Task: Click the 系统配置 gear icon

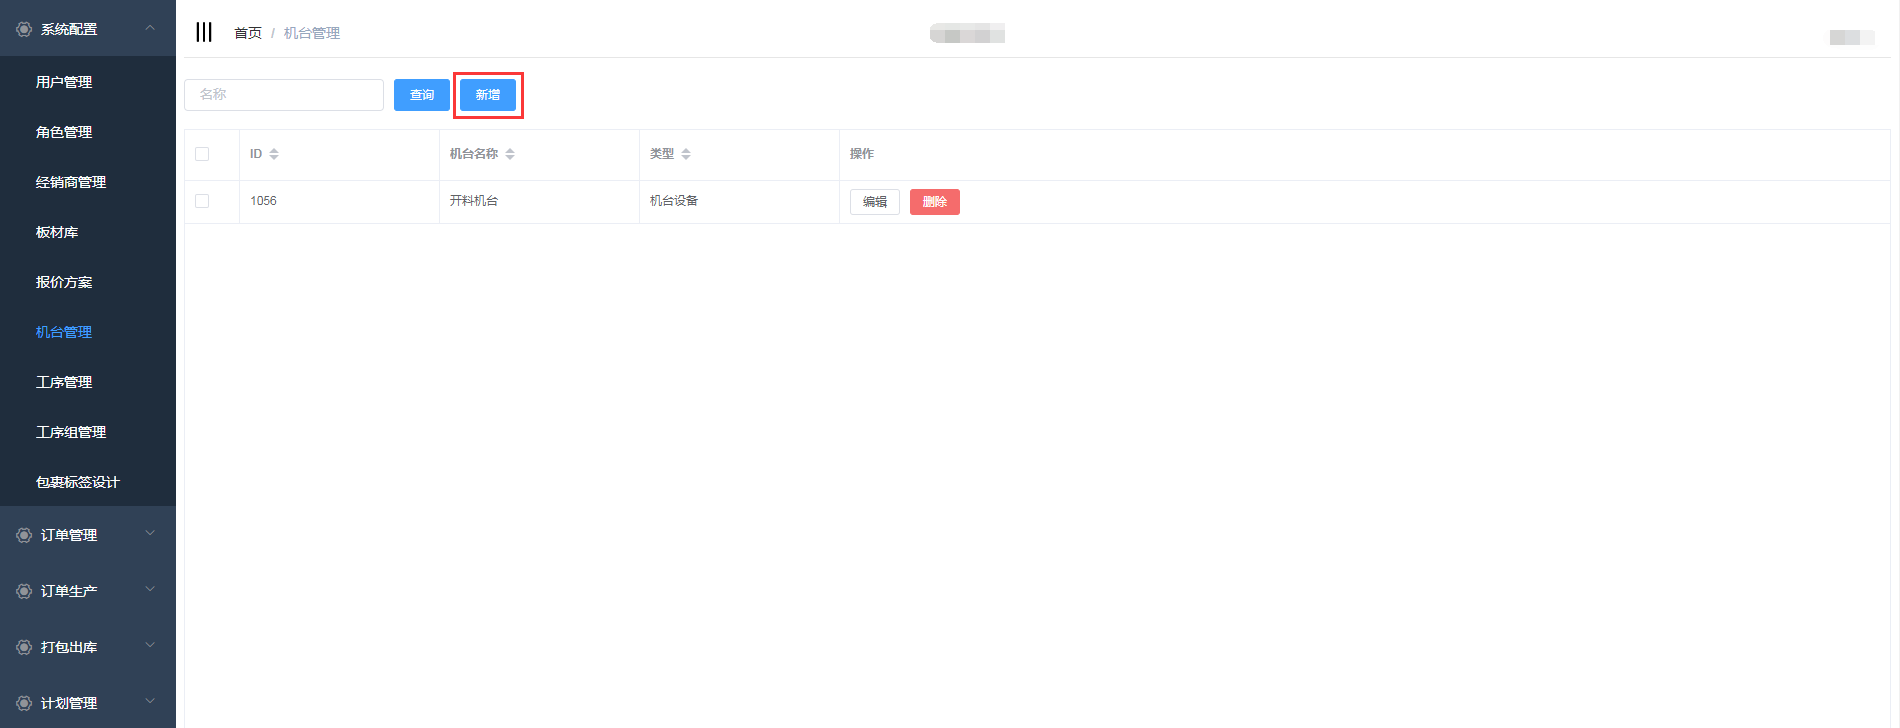Action: 24,30
